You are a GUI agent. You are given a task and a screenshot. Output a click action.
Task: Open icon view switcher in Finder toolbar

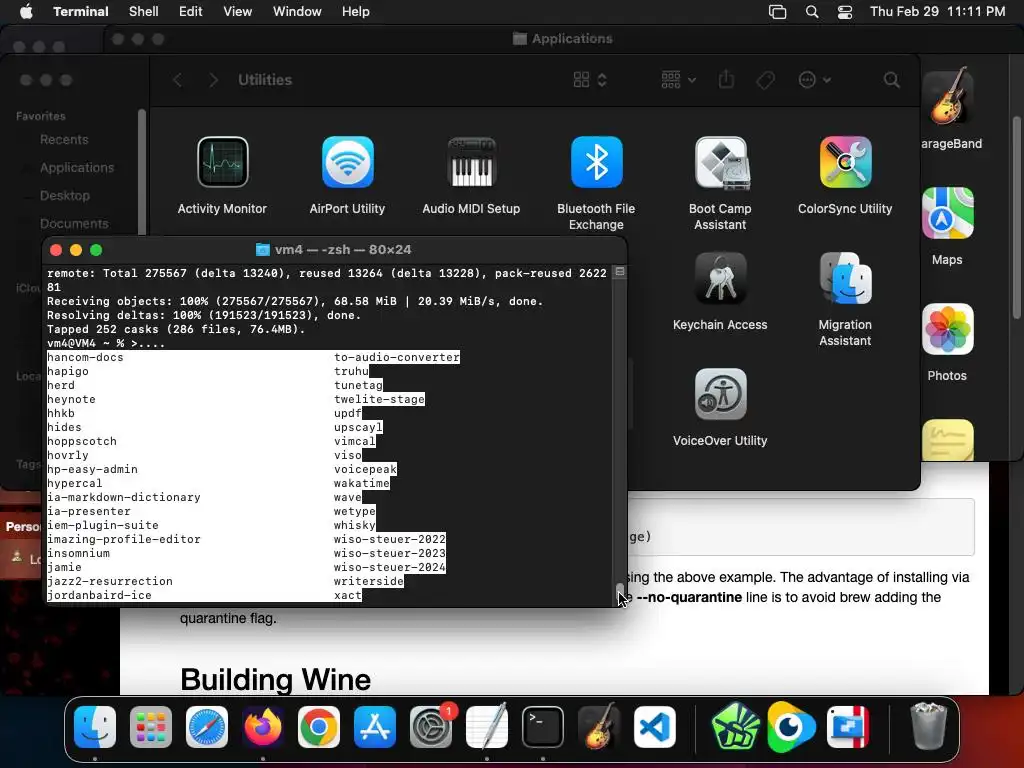coord(590,80)
